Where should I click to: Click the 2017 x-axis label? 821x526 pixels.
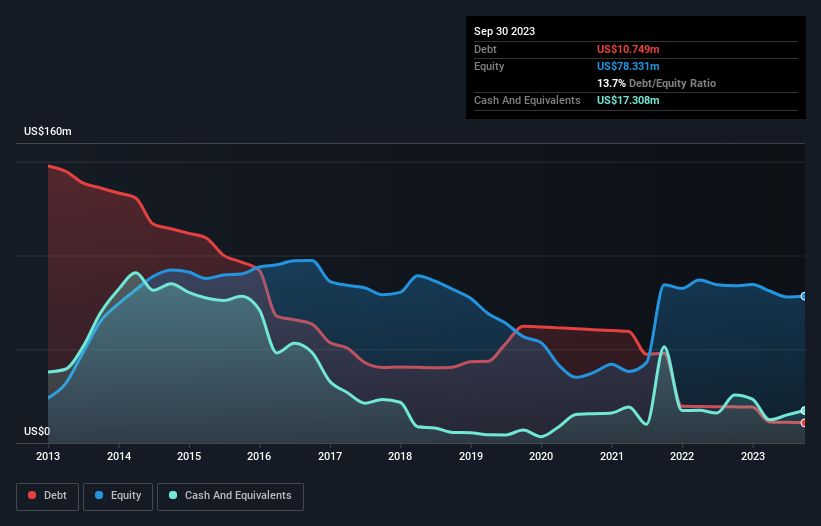coord(330,456)
